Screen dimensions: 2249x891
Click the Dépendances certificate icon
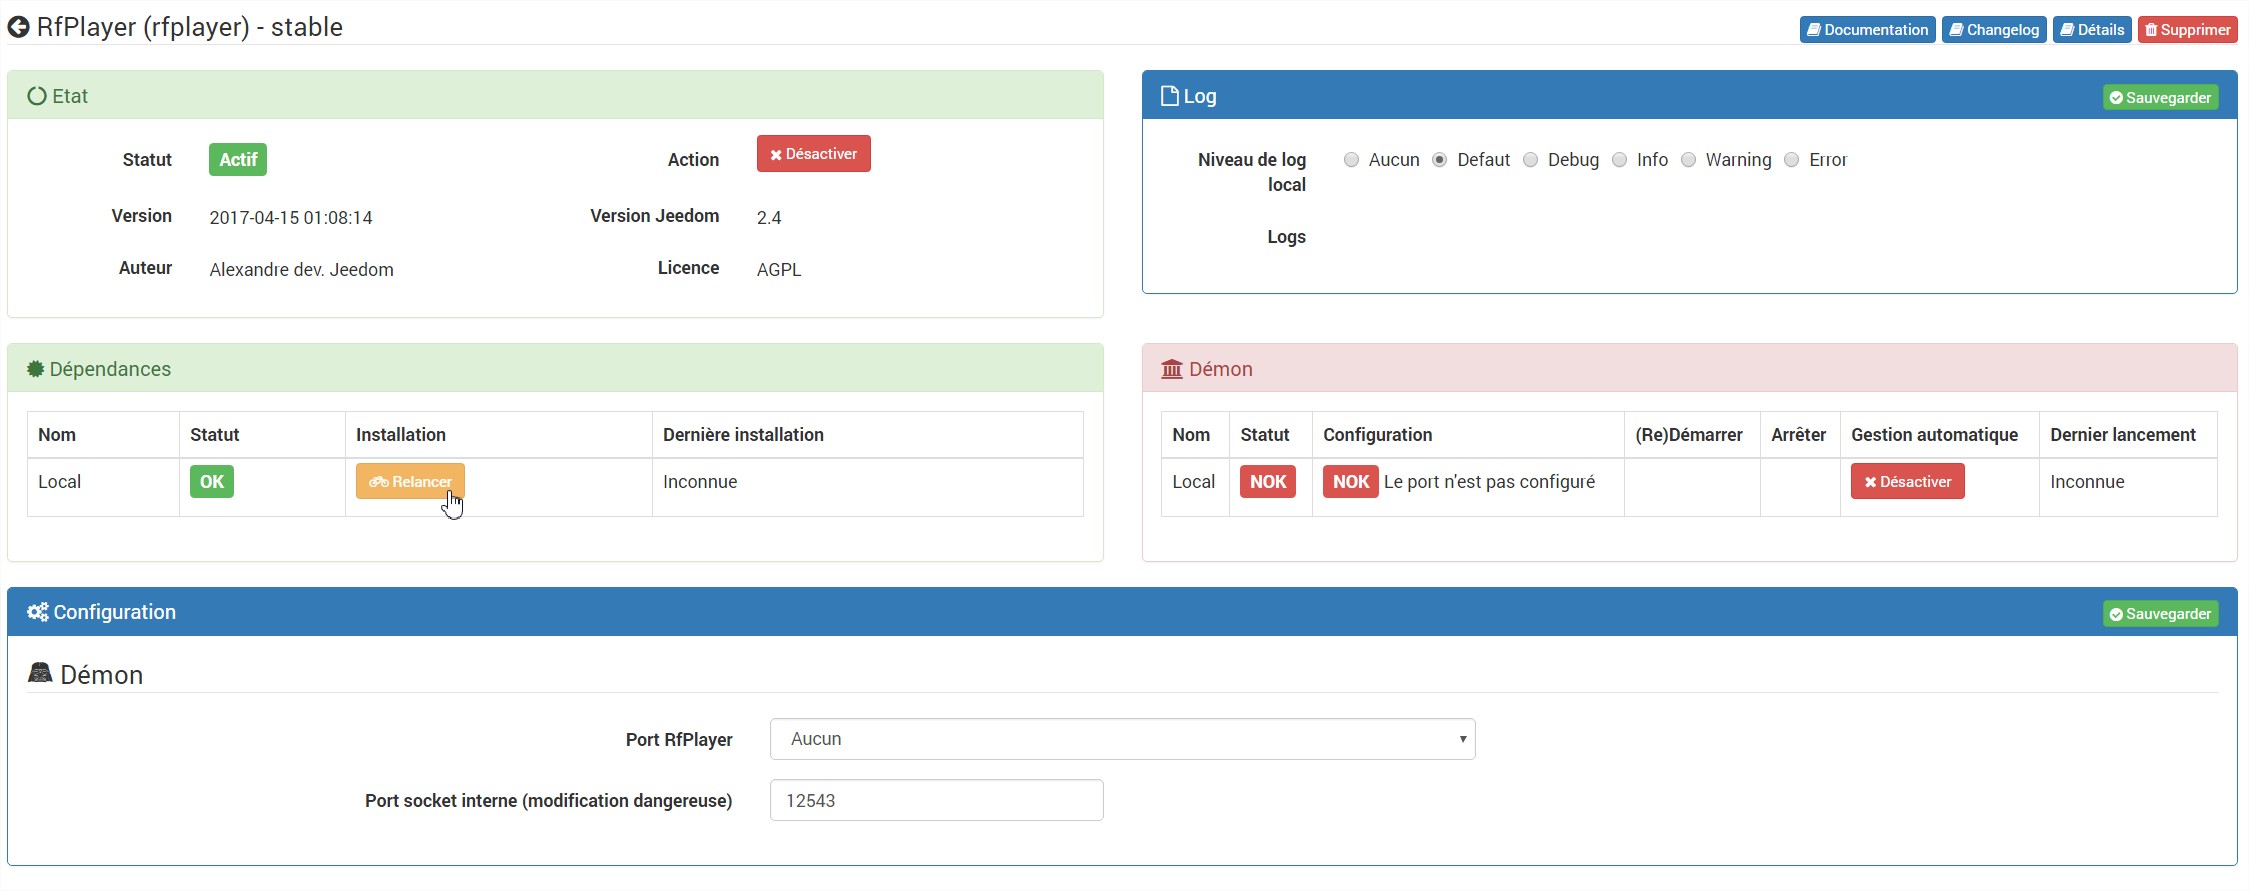(x=36, y=369)
